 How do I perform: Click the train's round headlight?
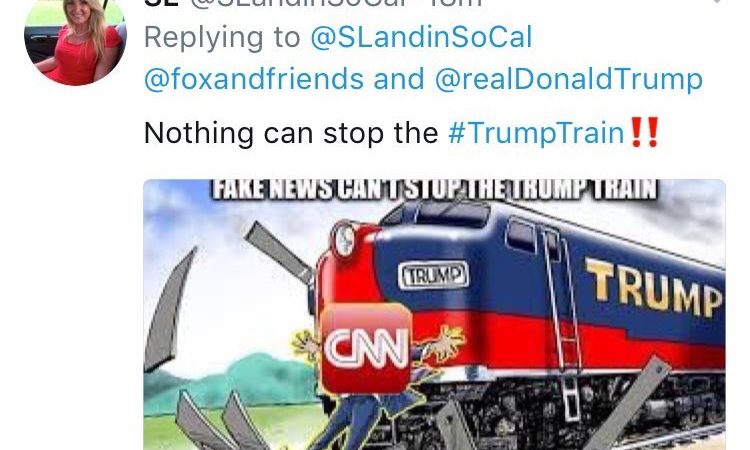click(x=344, y=241)
